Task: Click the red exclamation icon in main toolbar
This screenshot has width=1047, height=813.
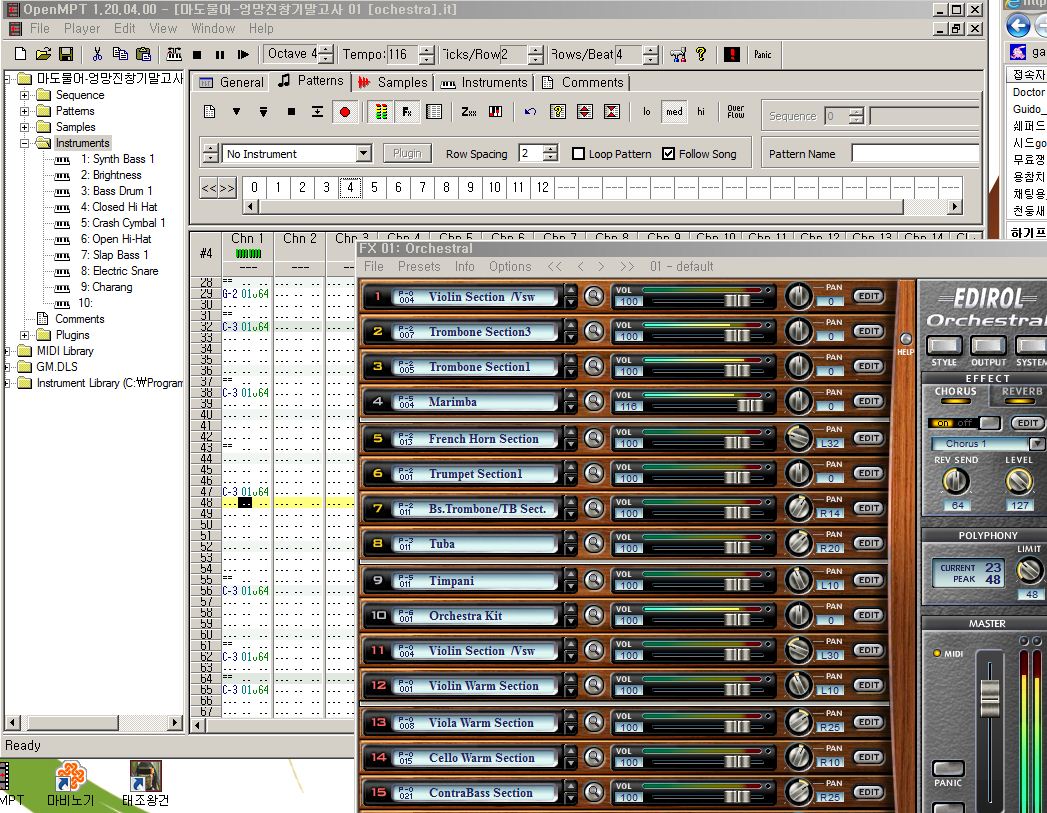Action: [732, 55]
